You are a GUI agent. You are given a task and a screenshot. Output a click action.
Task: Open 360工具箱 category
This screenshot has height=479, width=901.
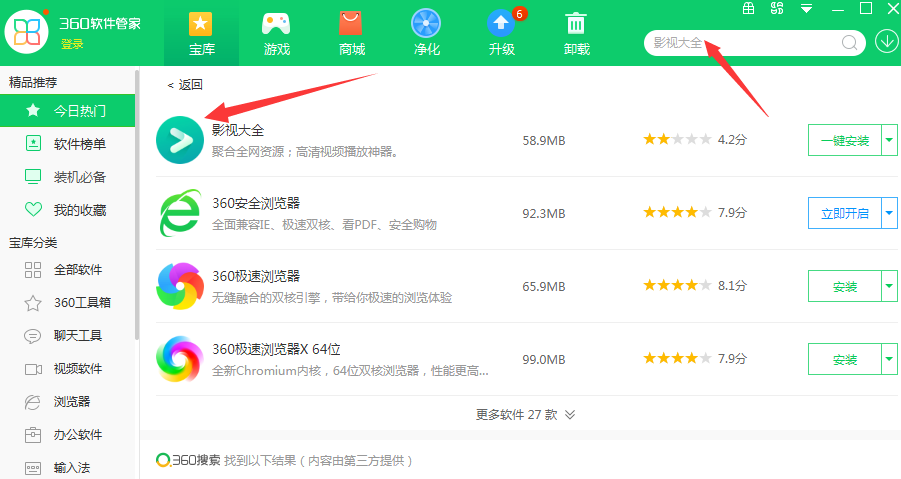[x=67, y=303]
